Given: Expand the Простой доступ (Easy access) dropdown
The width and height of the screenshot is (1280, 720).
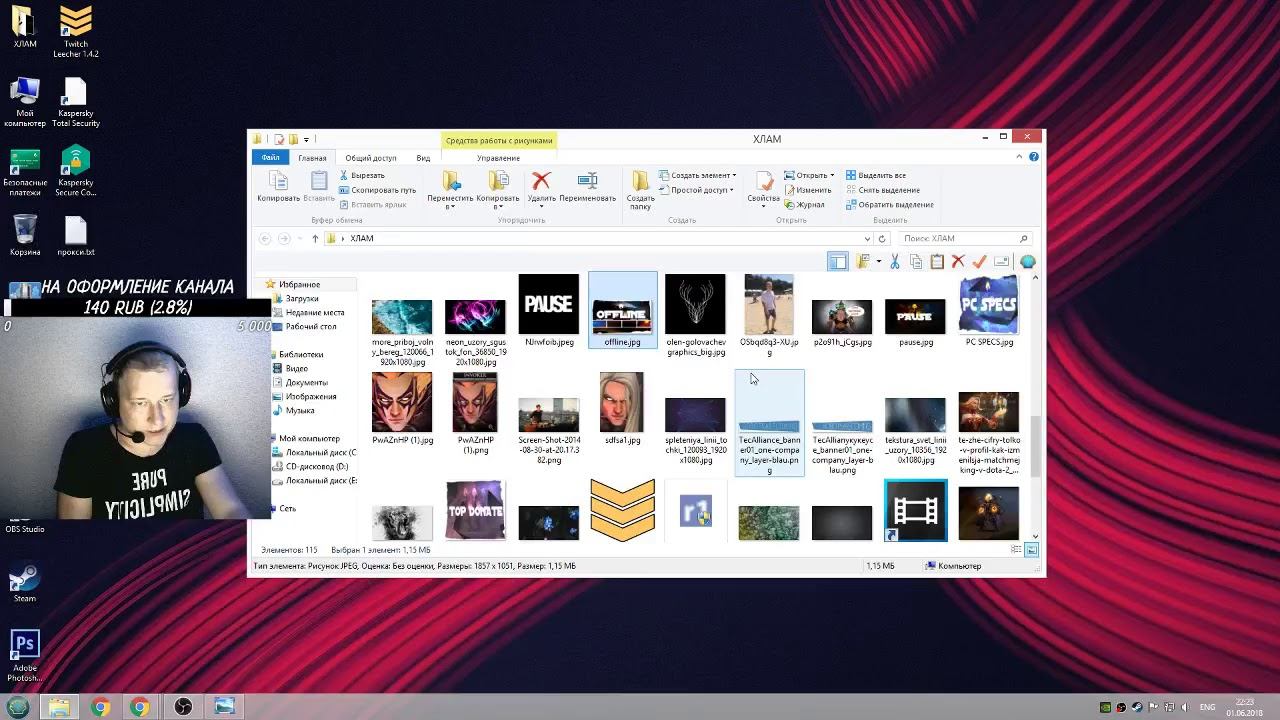Looking at the screenshot, I should 696,190.
